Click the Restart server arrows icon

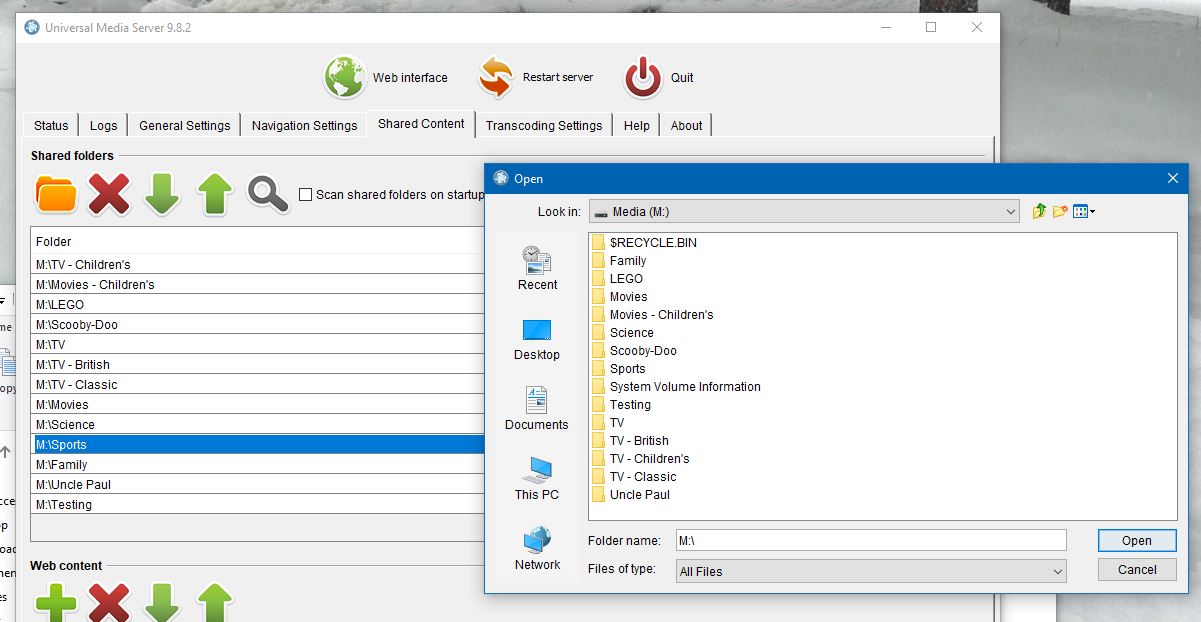coord(495,77)
